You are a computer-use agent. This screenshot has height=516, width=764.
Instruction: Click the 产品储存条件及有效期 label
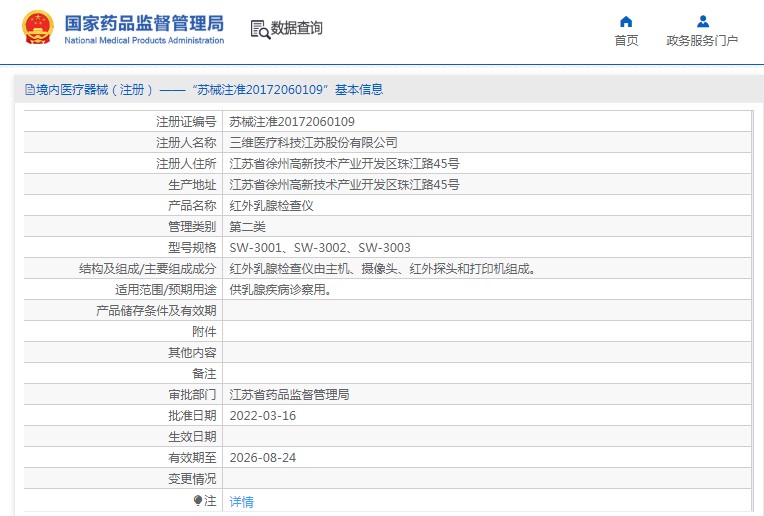click(156, 310)
